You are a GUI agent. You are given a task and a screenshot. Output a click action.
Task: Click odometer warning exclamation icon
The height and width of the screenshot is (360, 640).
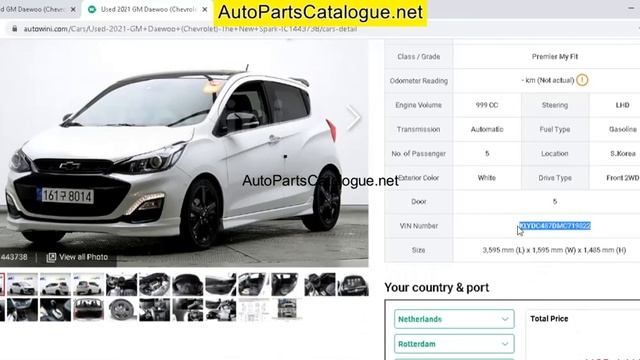click(582, 80)
